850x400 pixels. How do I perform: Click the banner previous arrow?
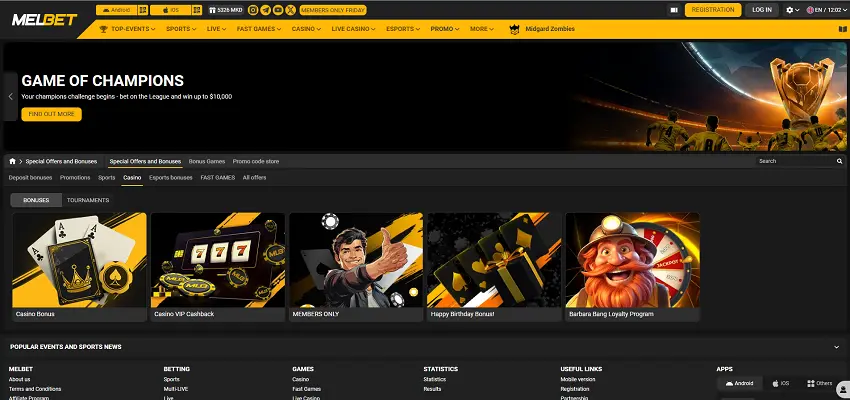10,96
